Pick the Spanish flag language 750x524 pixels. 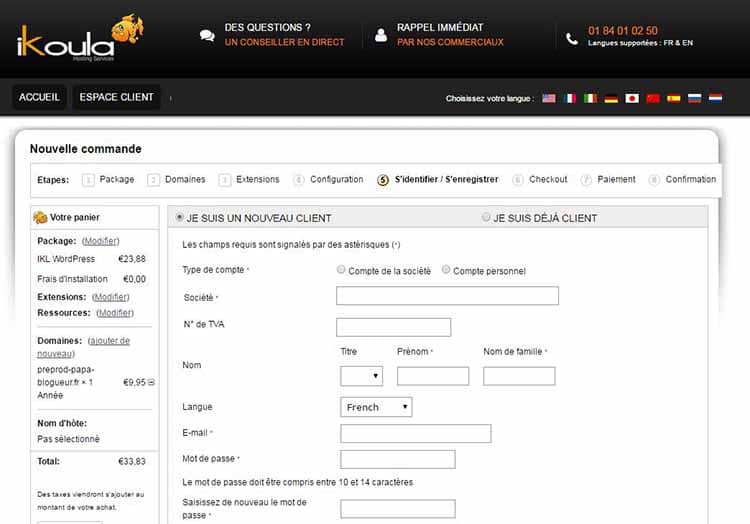pos(674,98)
